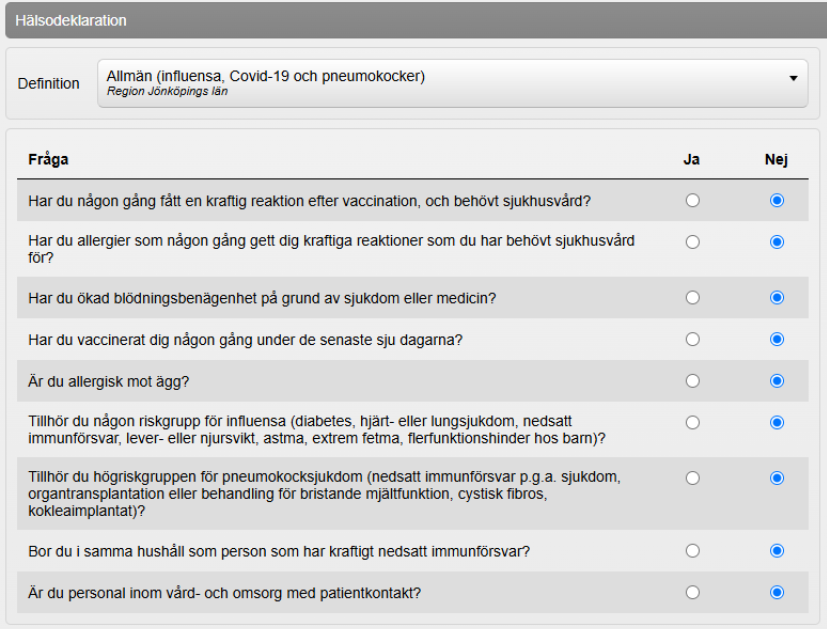Select Nej for influenza risk group
Viewport: 827px width, 630px height.
tap(777, 423)
